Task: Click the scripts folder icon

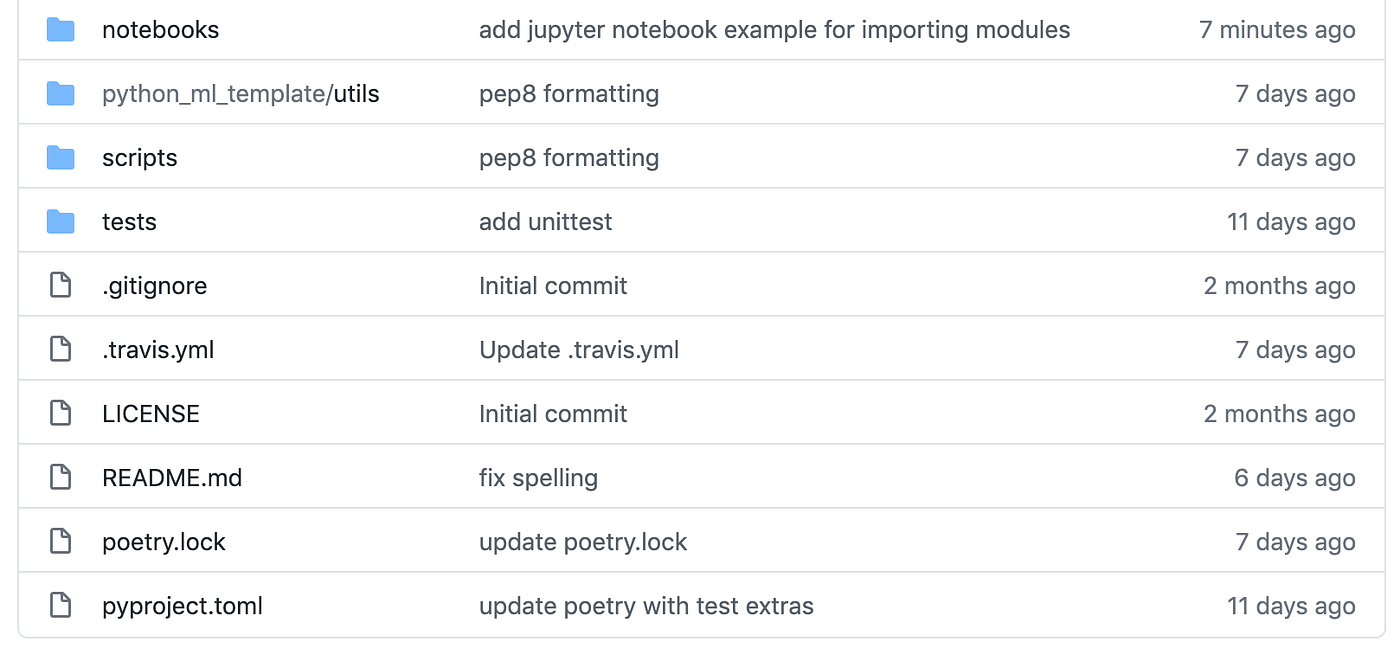Action: tap(60, 157)
